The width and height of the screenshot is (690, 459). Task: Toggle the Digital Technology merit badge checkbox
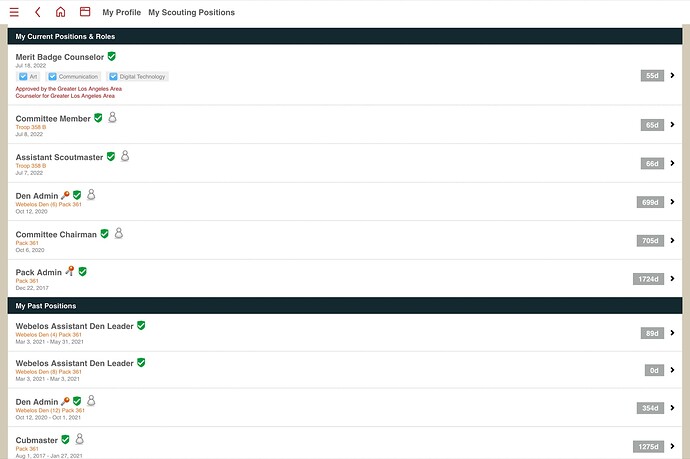pyautogui.click(x=113, y=77)
